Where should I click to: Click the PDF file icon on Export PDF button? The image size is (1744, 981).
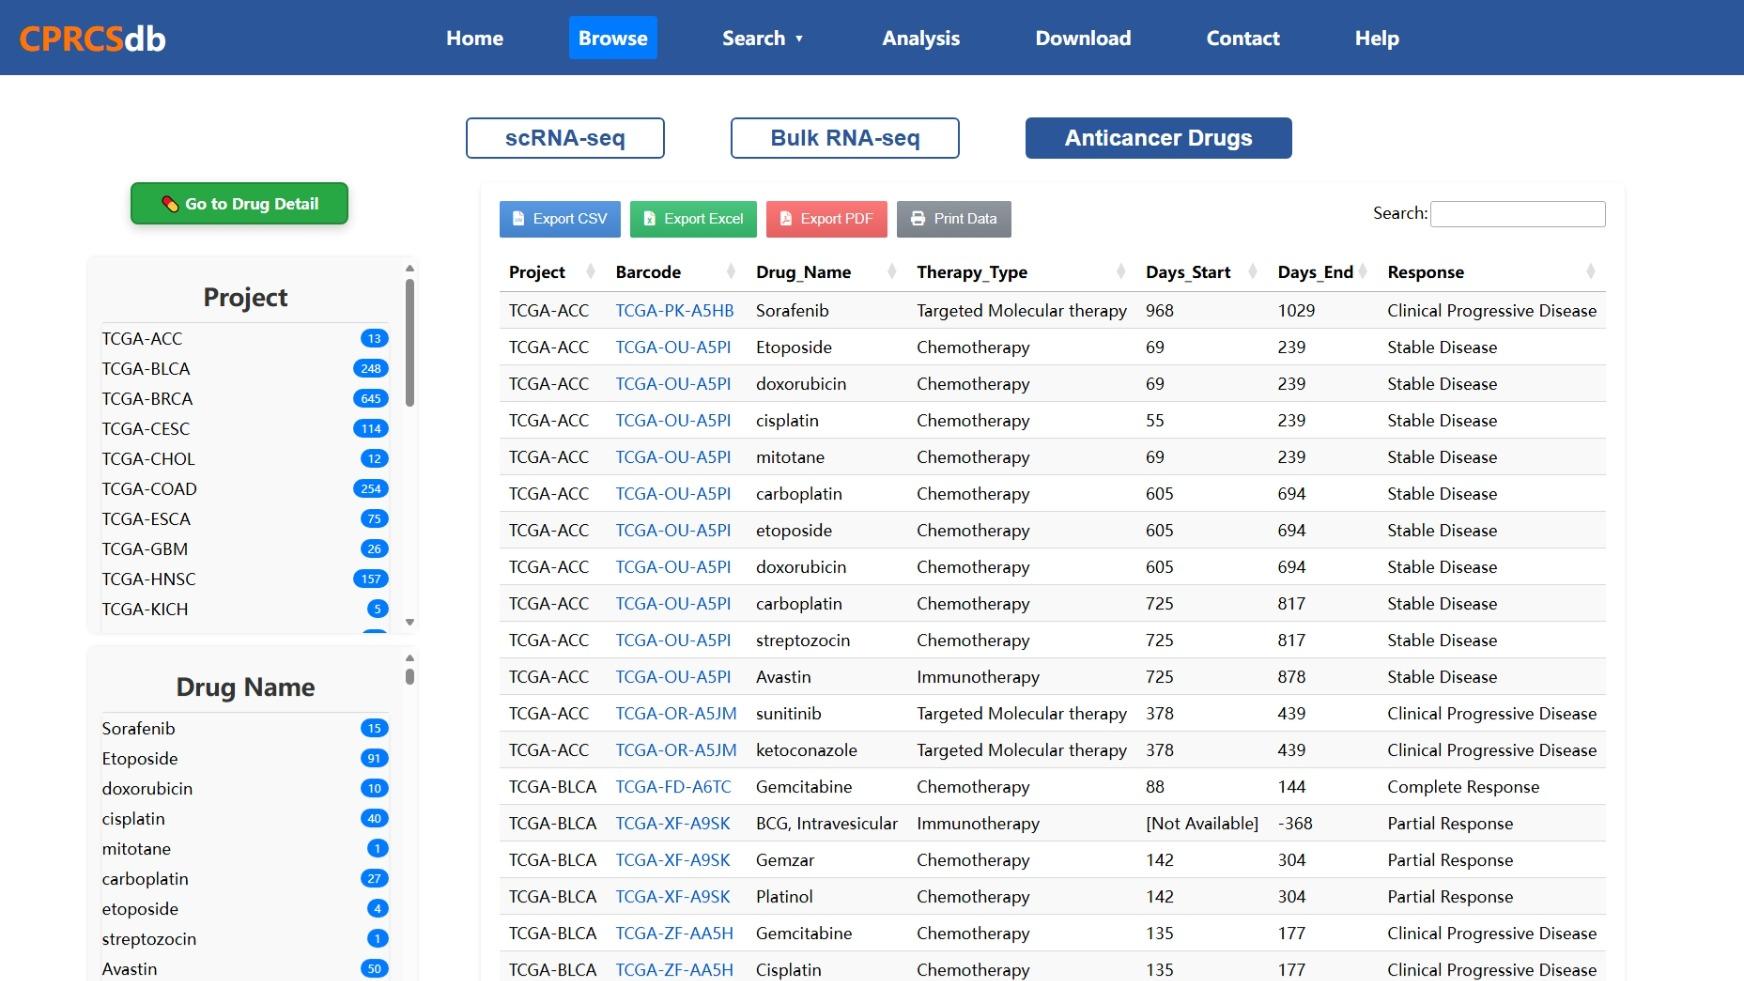(x=785, y=219)
